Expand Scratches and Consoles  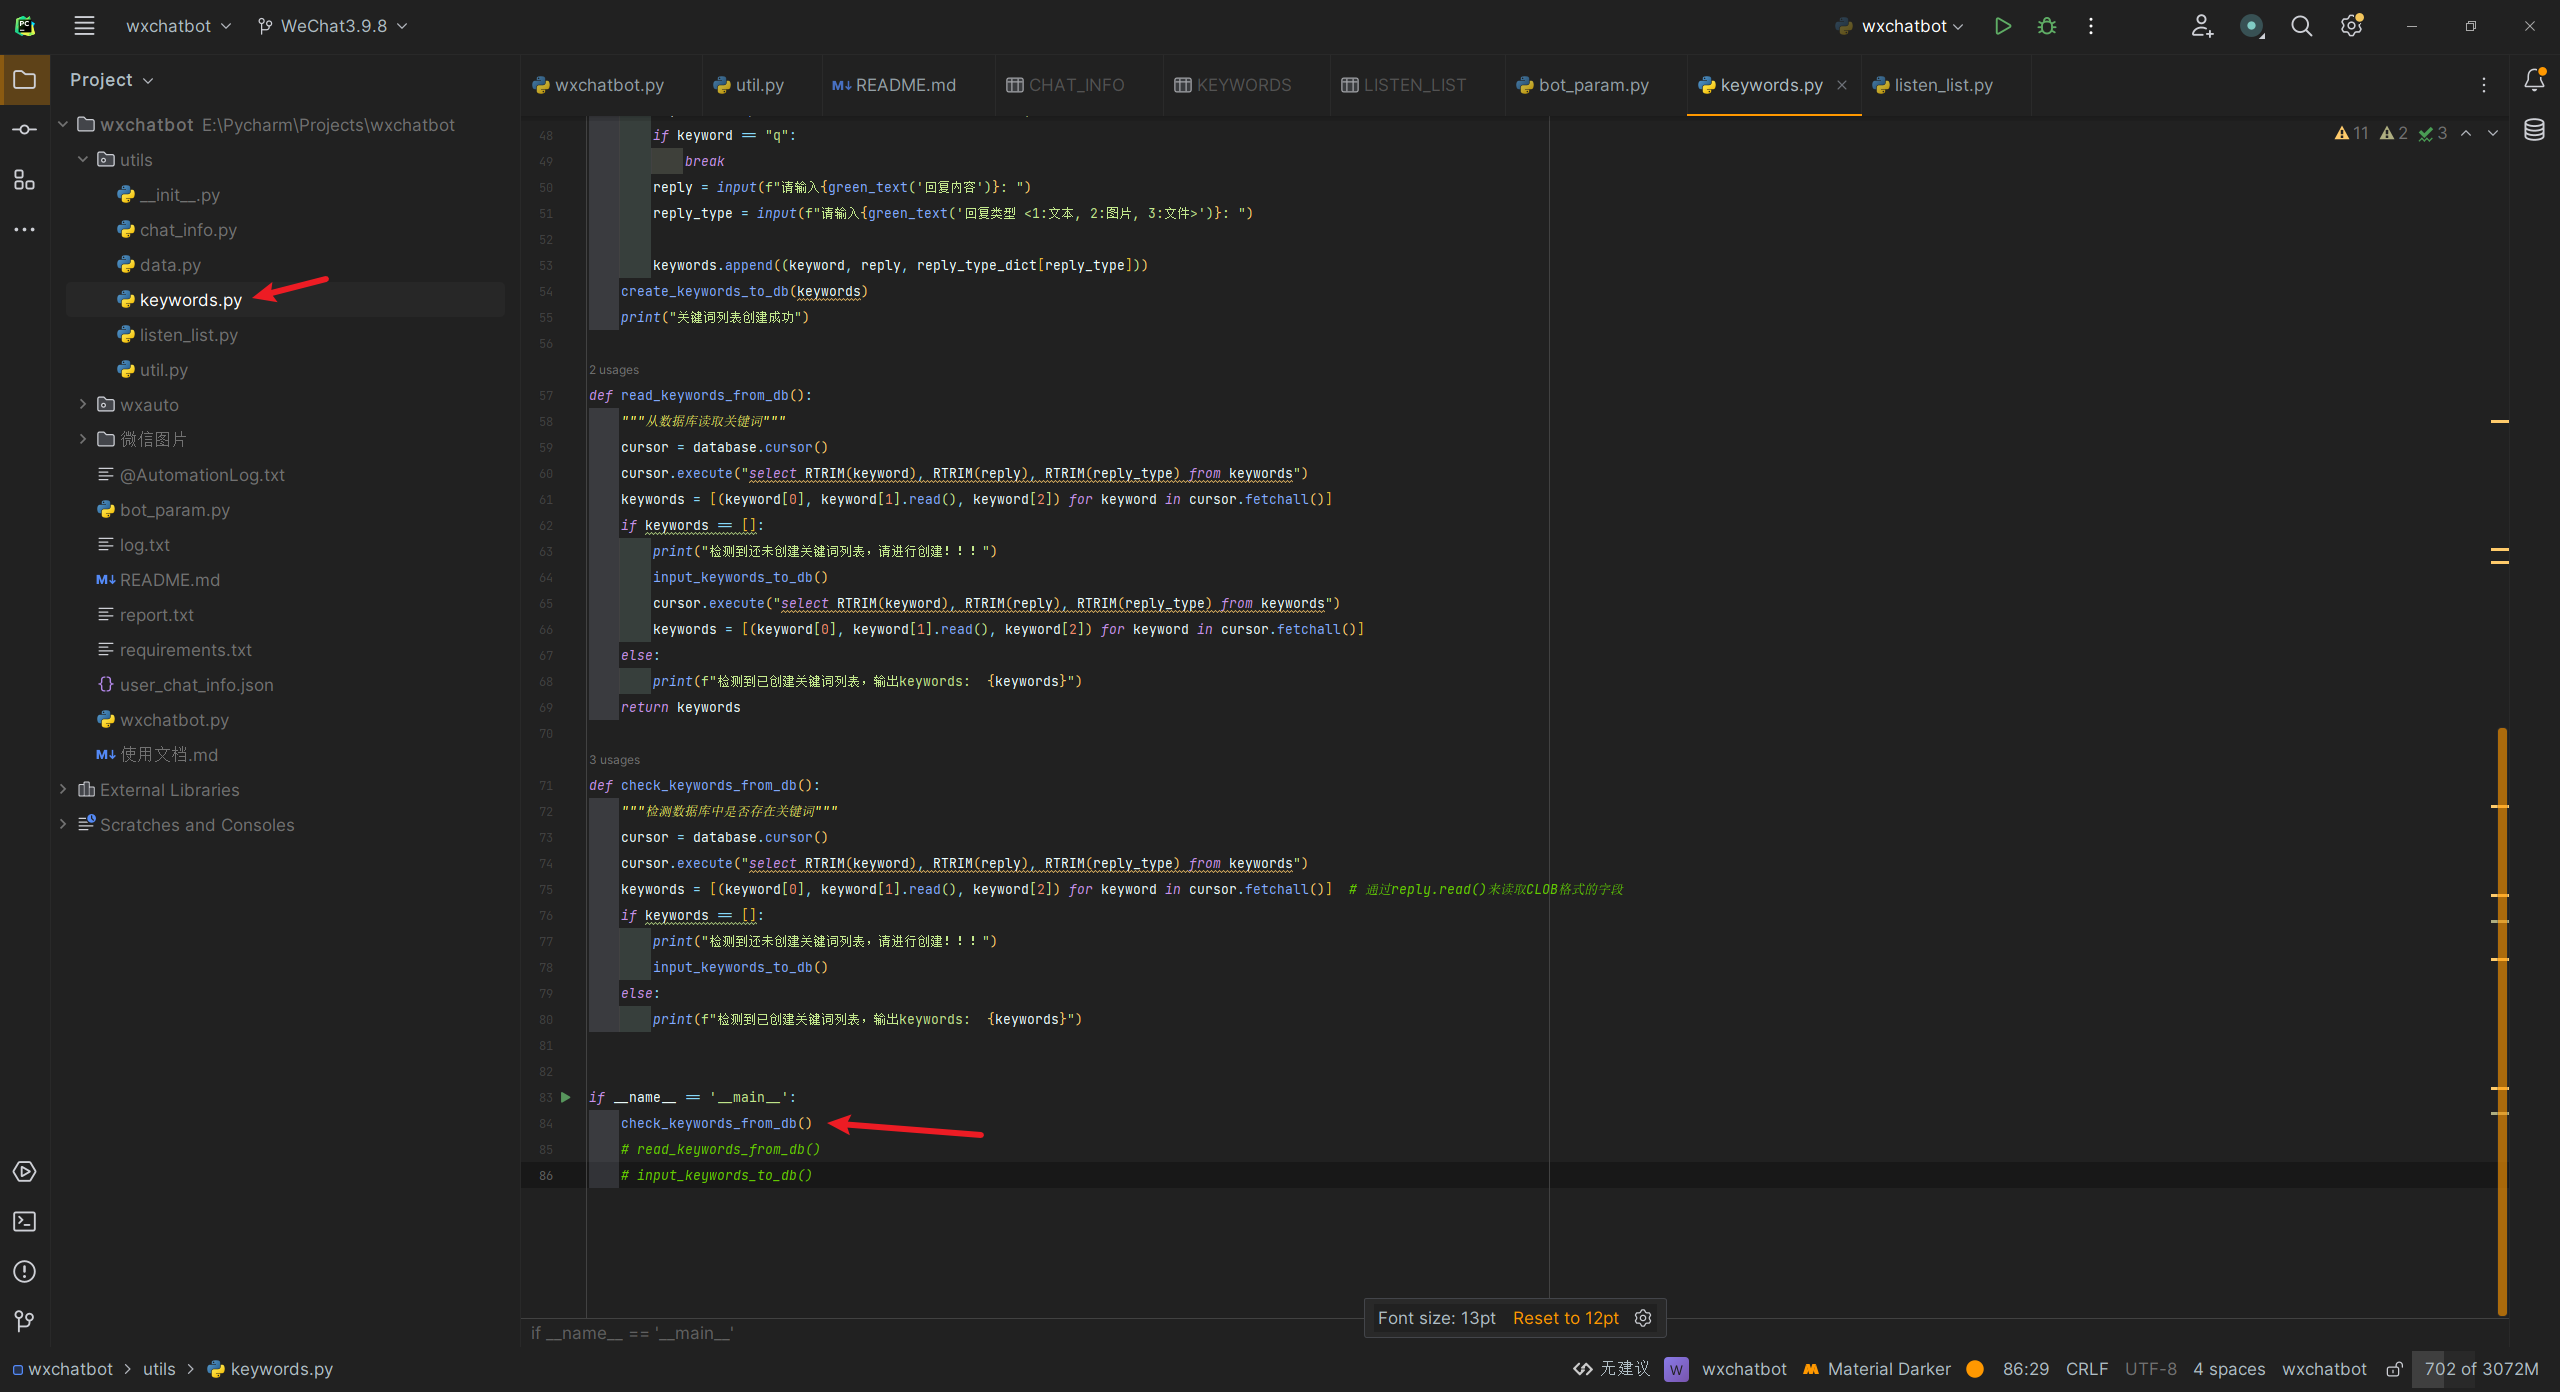63,824
